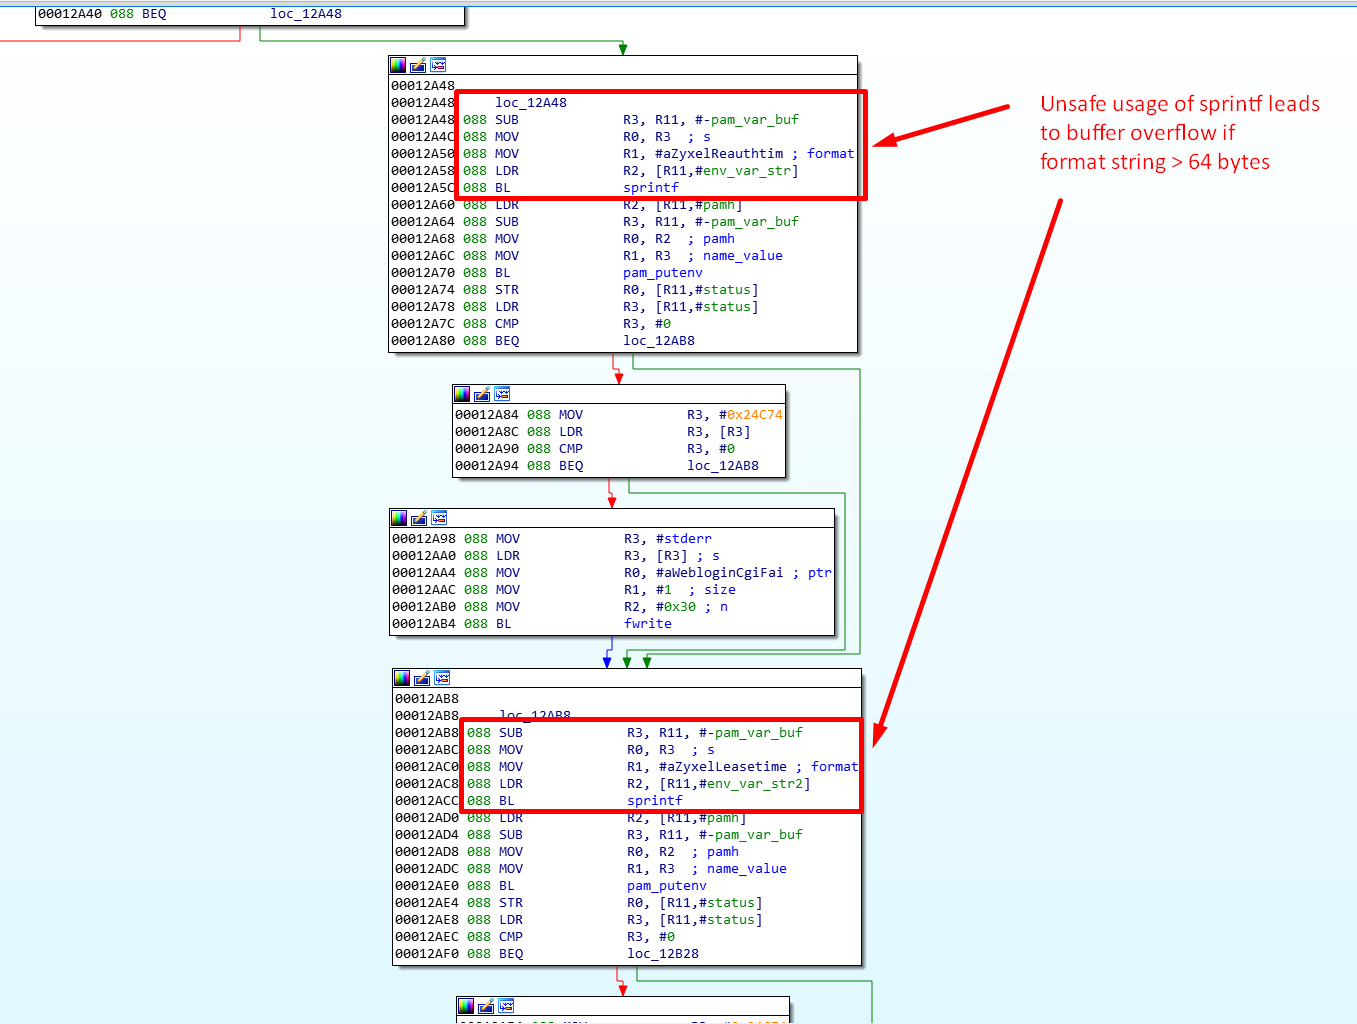Open node color picker on loc_12A48 block
The height and width of the screenshot is (1024, 1357).
tap(398, 65)
